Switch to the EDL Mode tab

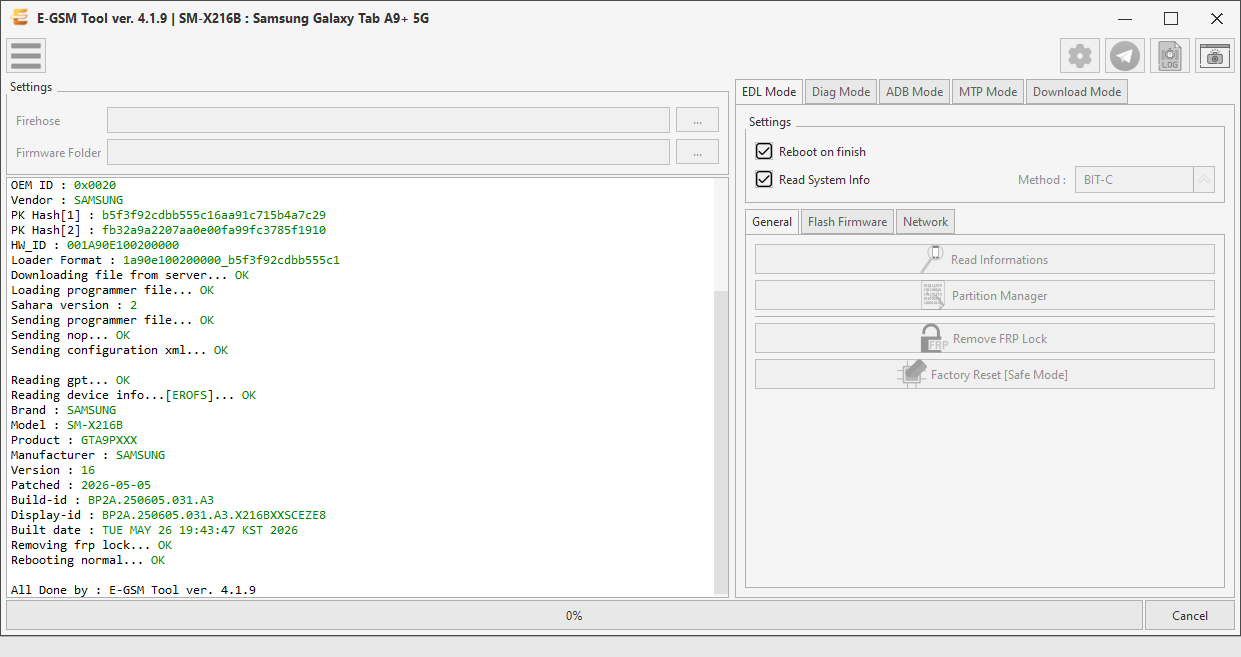(769, 92)
